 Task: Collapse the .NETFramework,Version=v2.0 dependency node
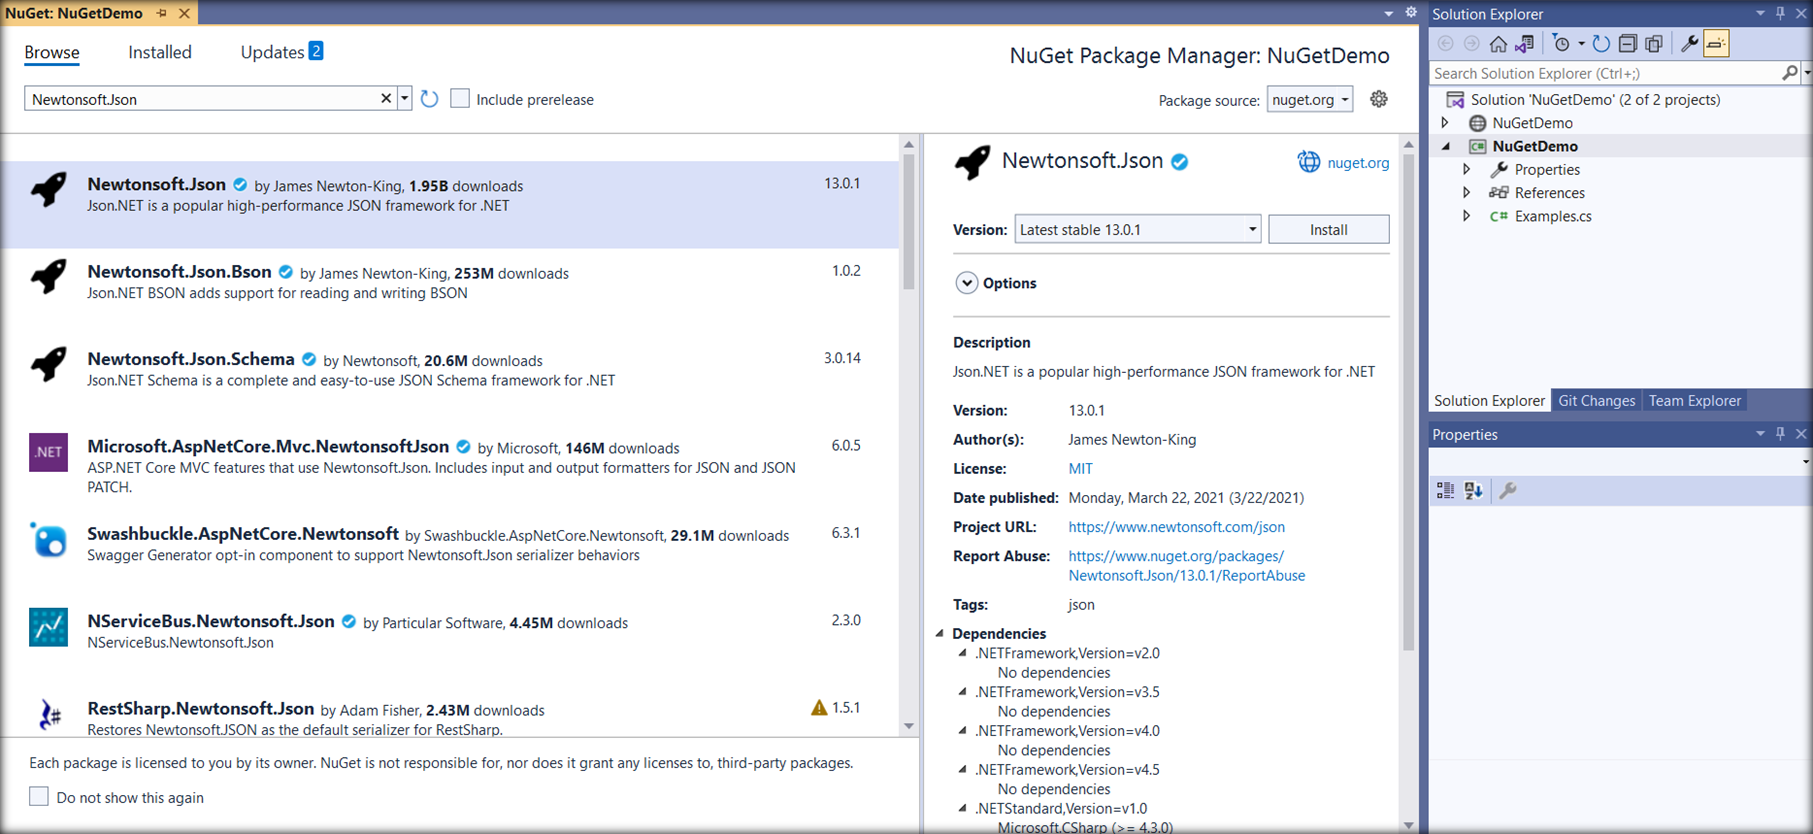pyautogui.click(x=963, y=653)
